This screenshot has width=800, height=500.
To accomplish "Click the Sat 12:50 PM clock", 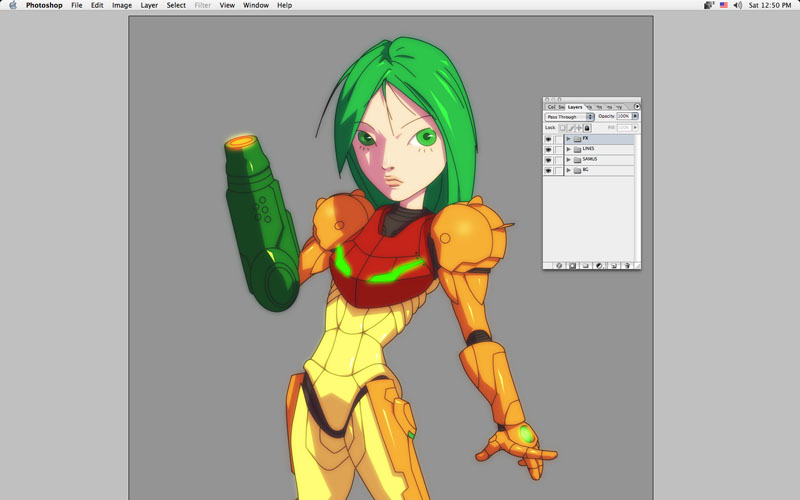I will pyautogui.click(x=769, y=5).
